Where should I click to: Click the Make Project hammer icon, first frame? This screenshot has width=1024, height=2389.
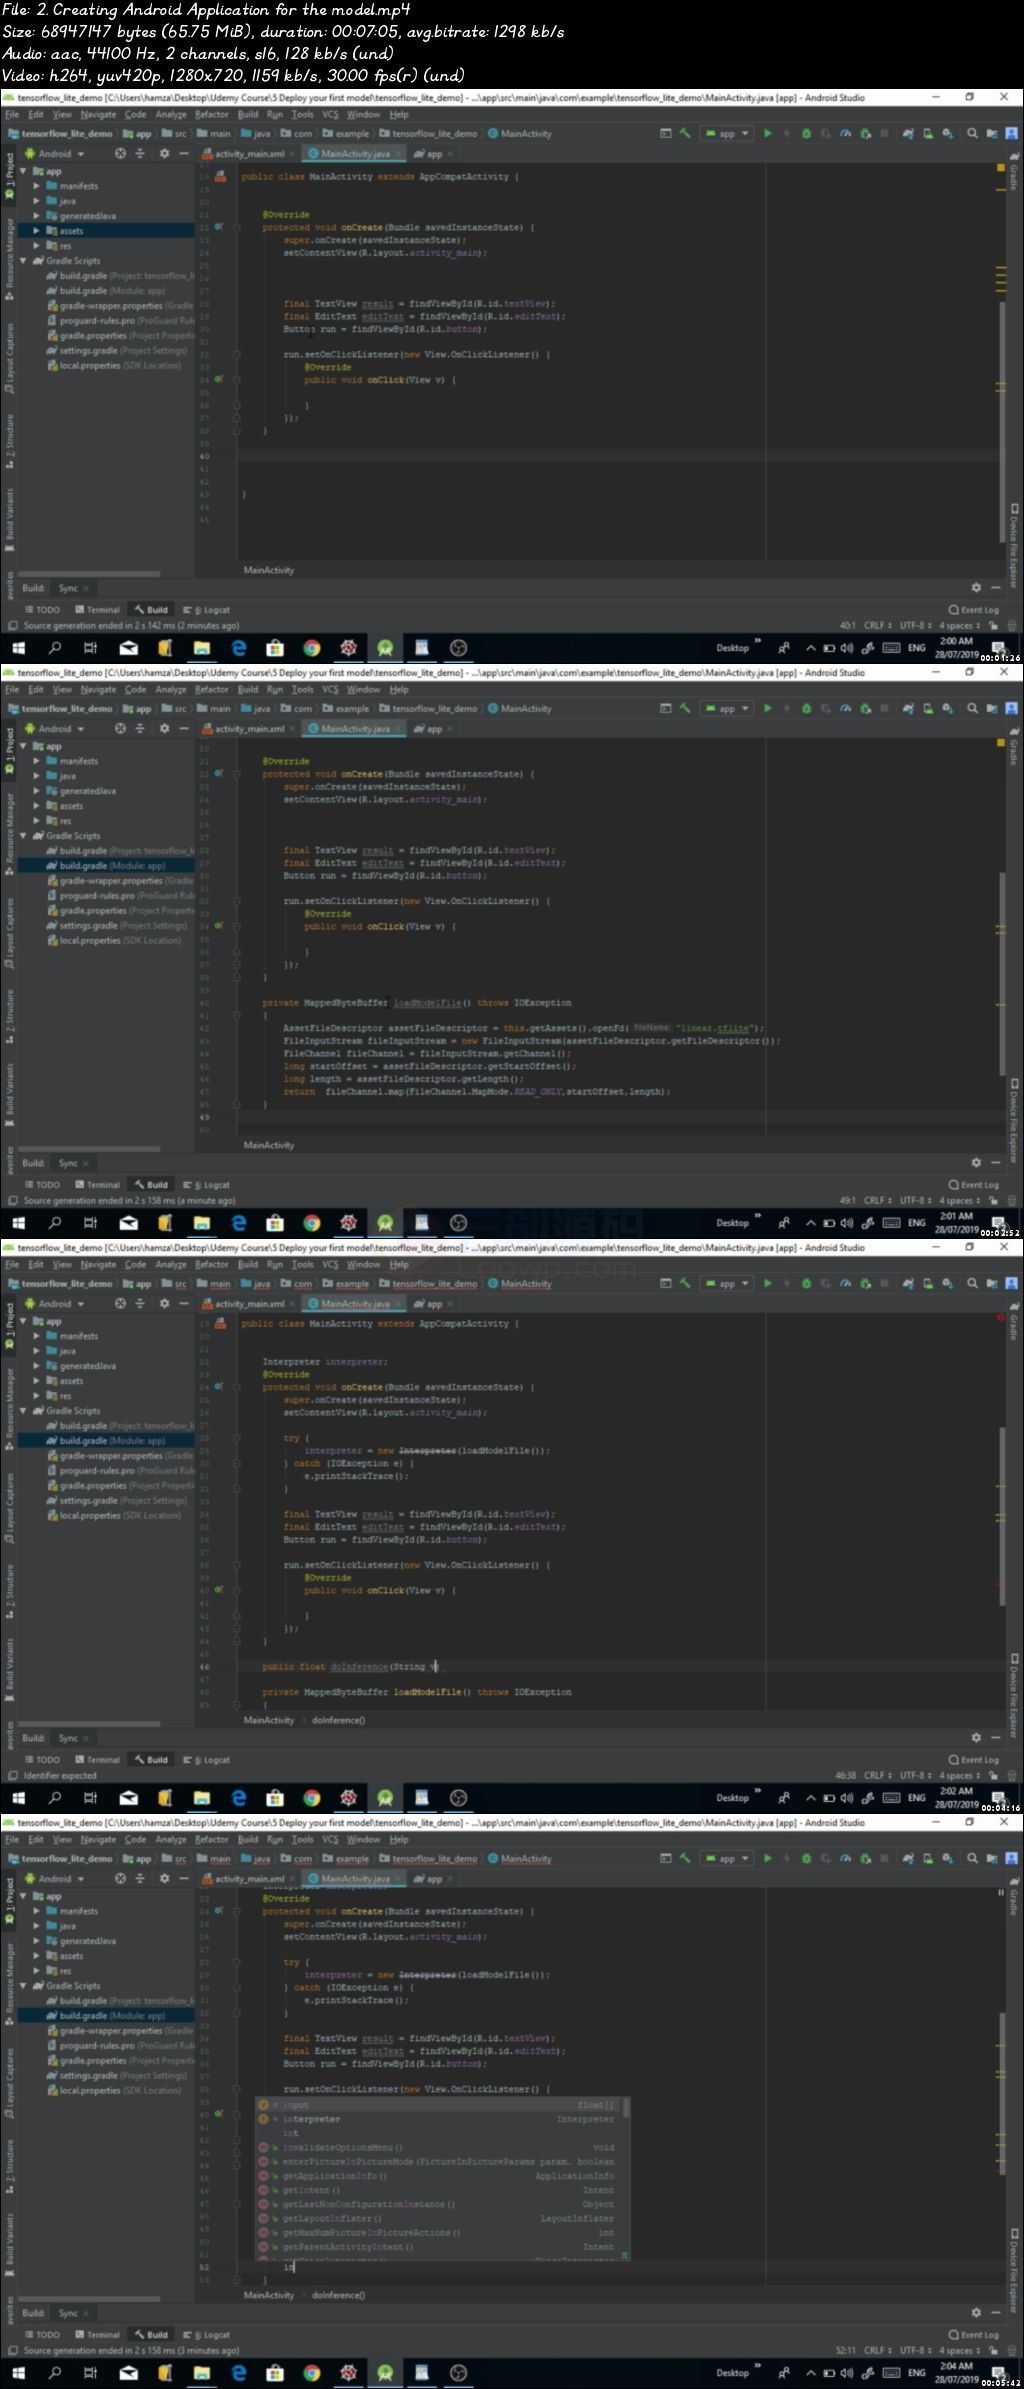[x=685, y=133]
